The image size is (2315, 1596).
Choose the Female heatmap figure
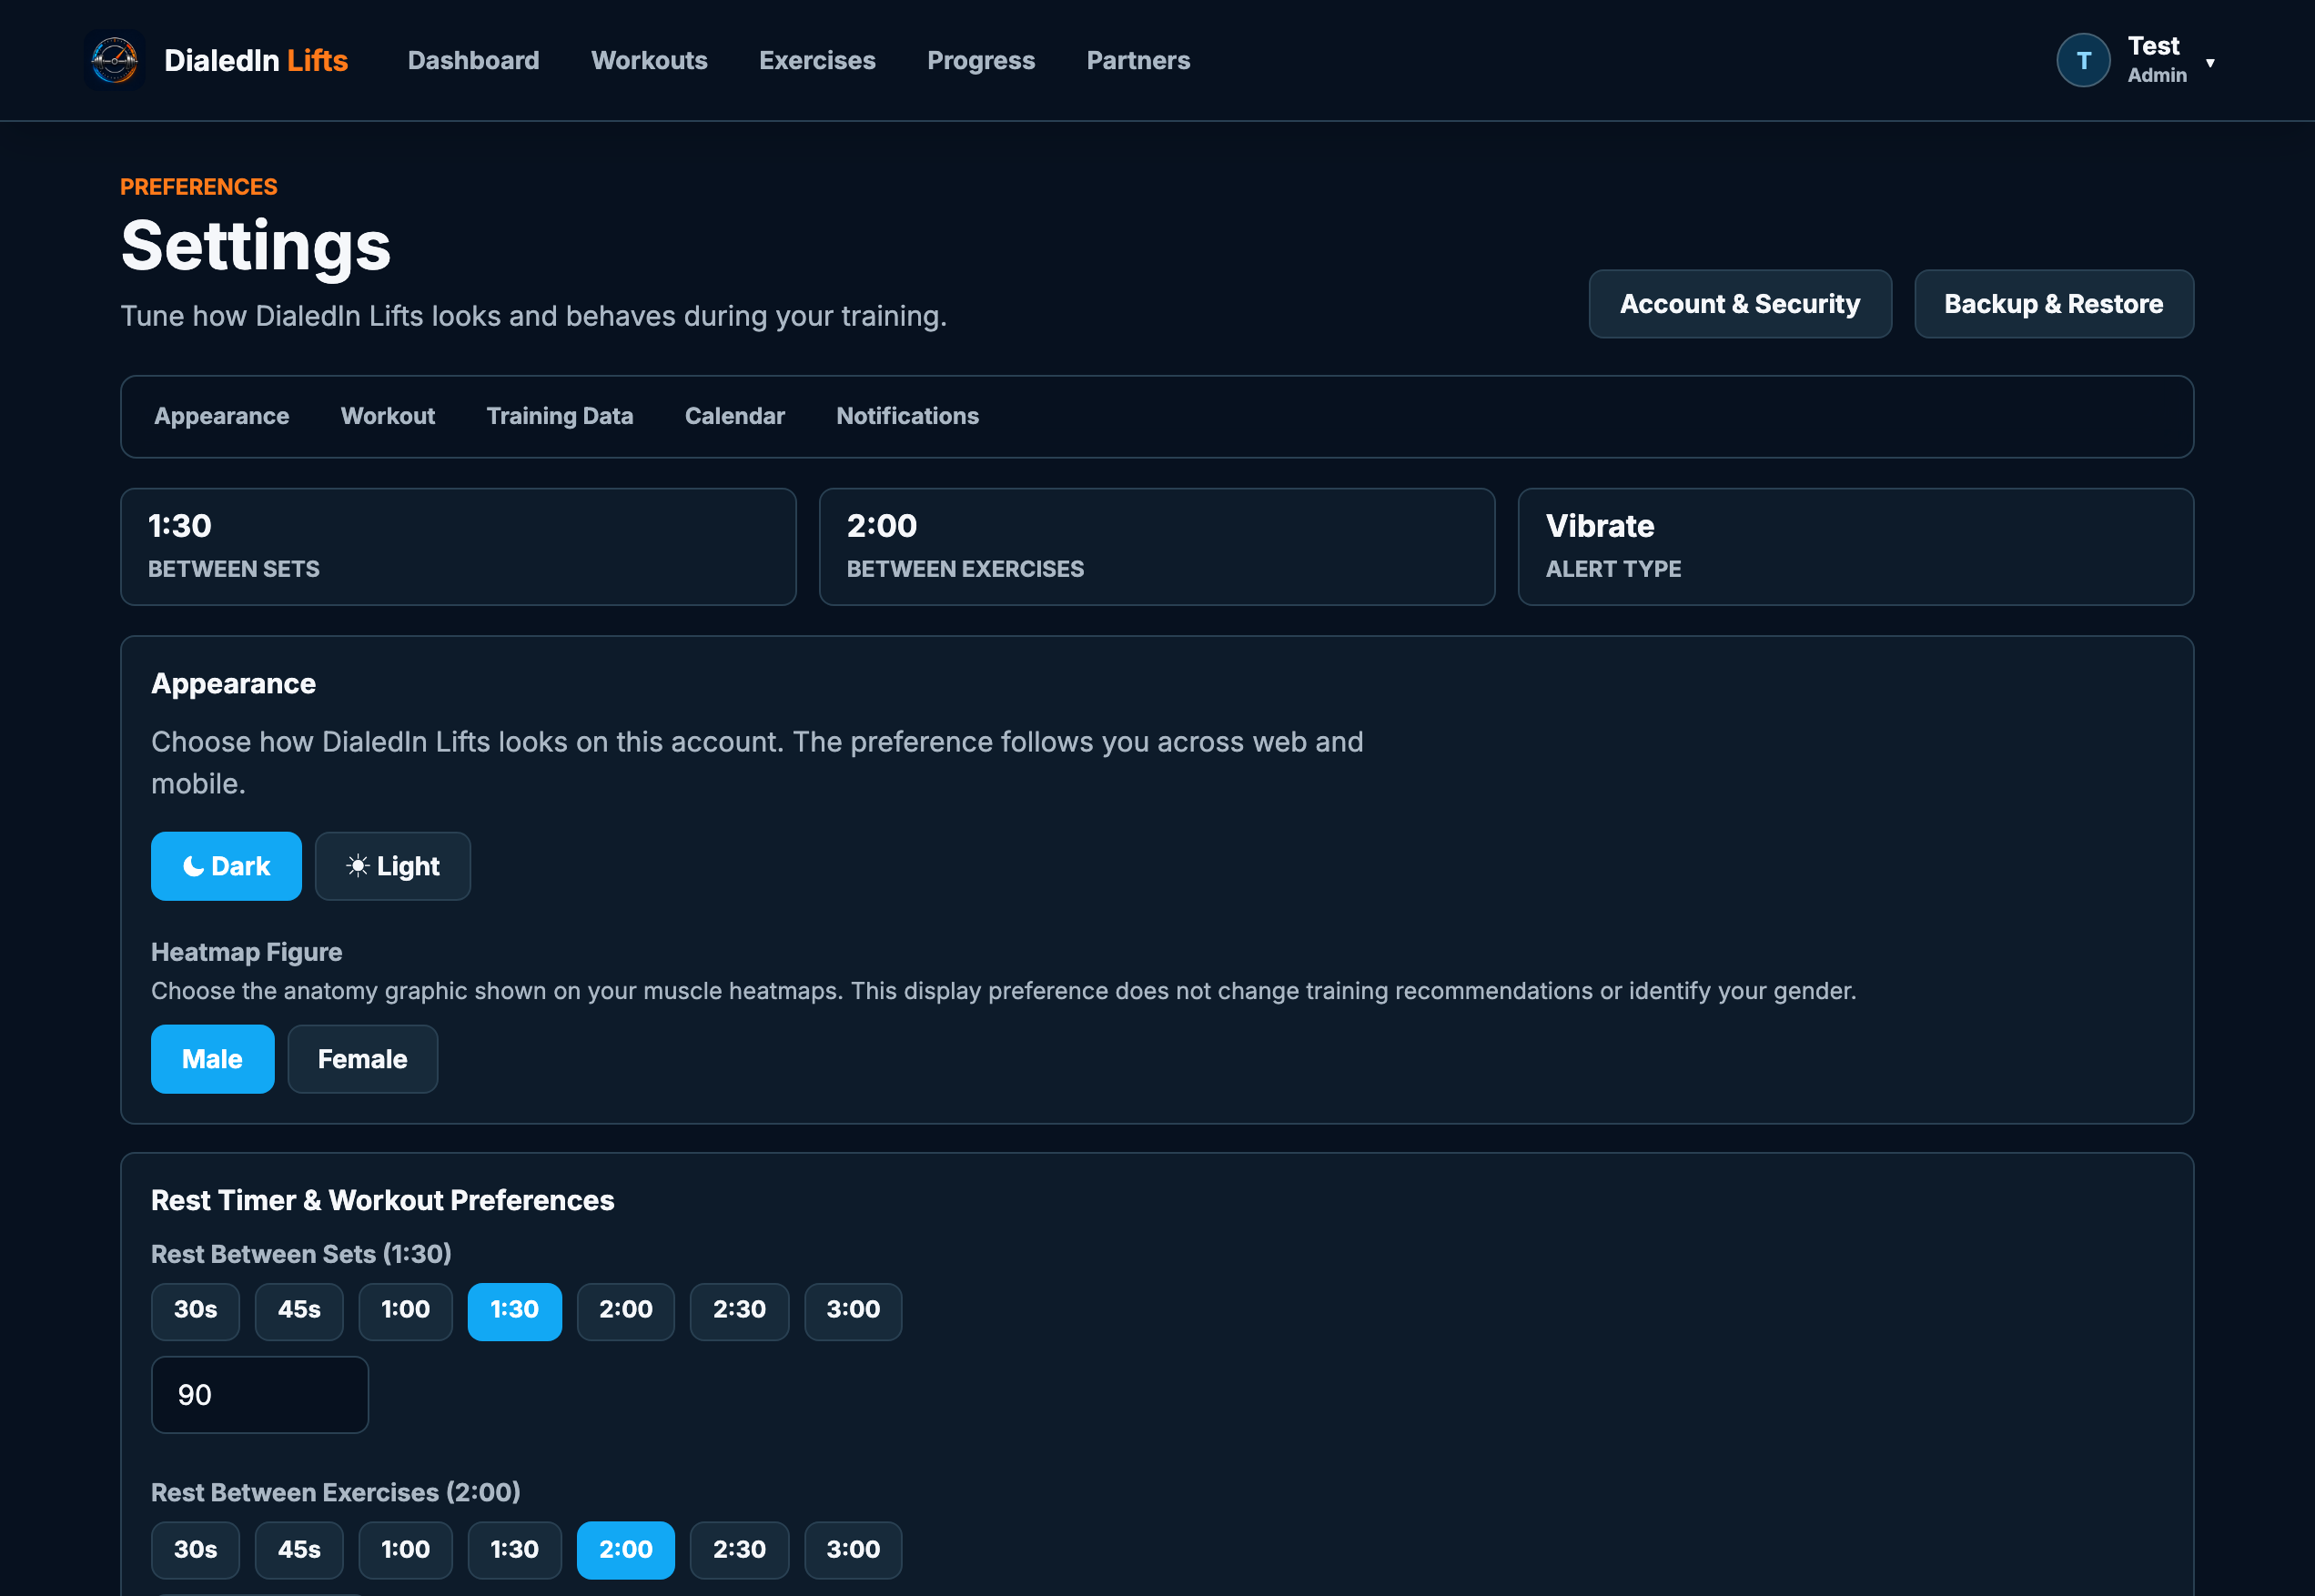click(x=363, y=1059)
